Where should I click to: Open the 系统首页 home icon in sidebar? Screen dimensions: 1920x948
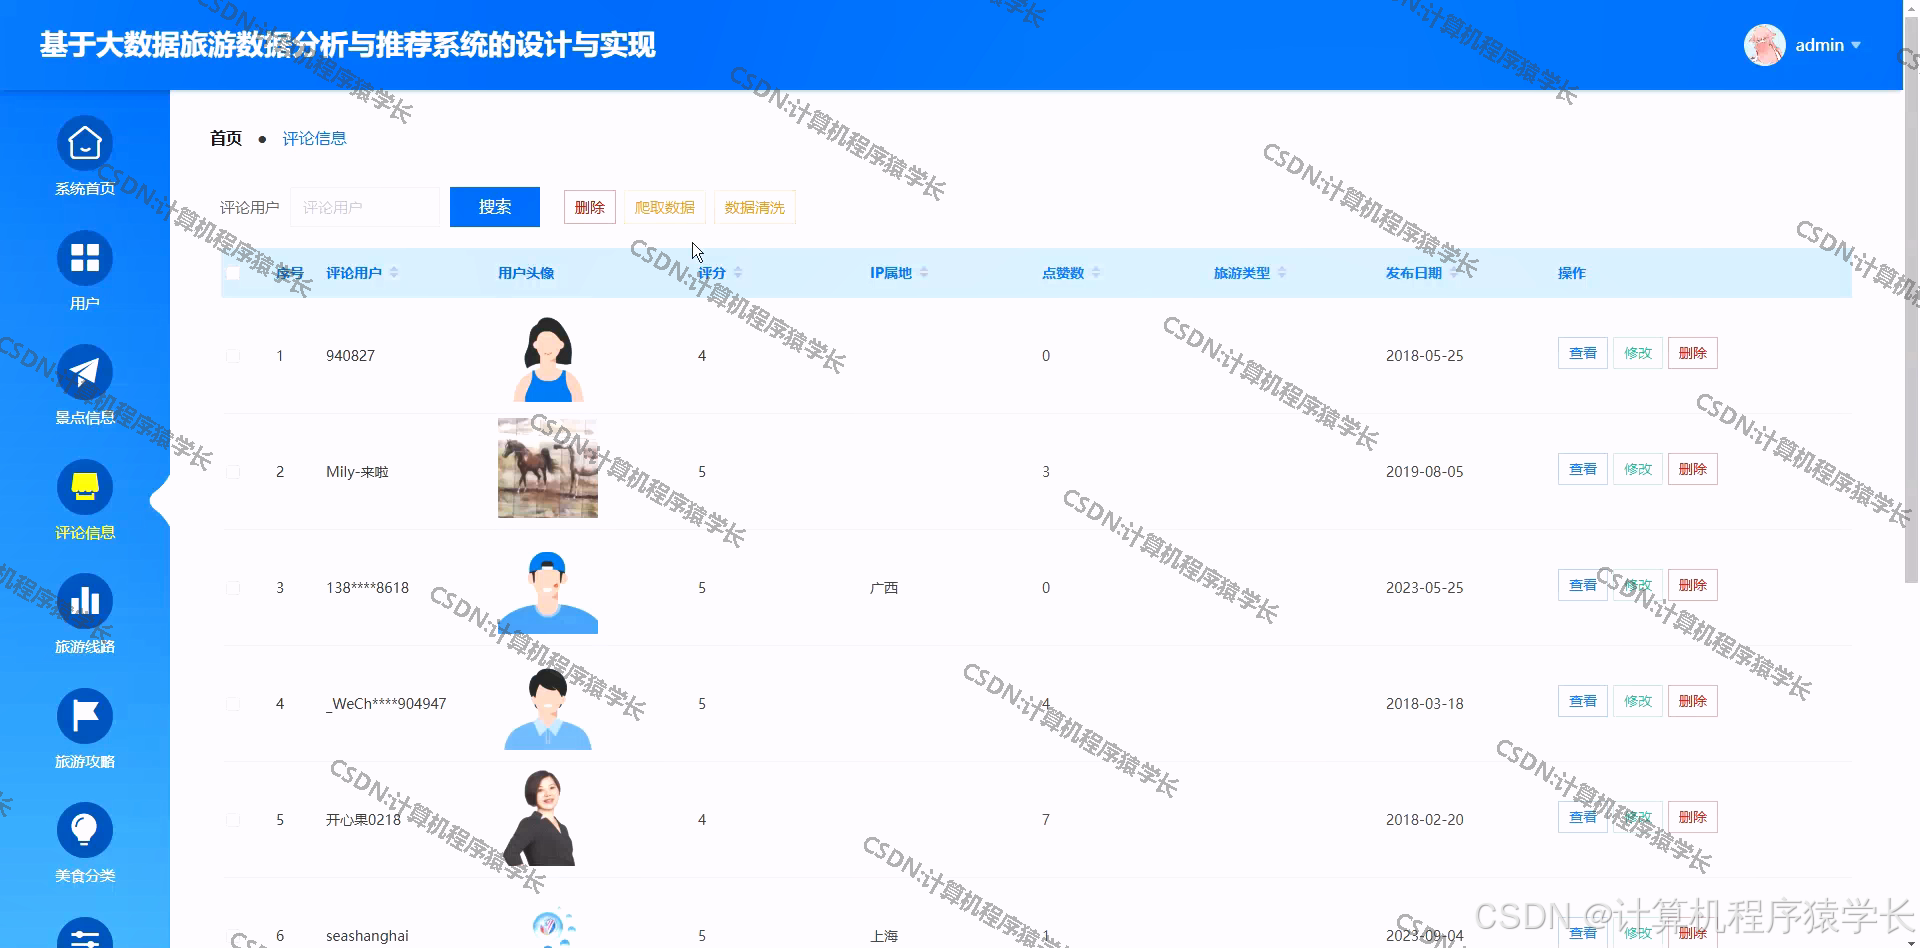(85, 144)
